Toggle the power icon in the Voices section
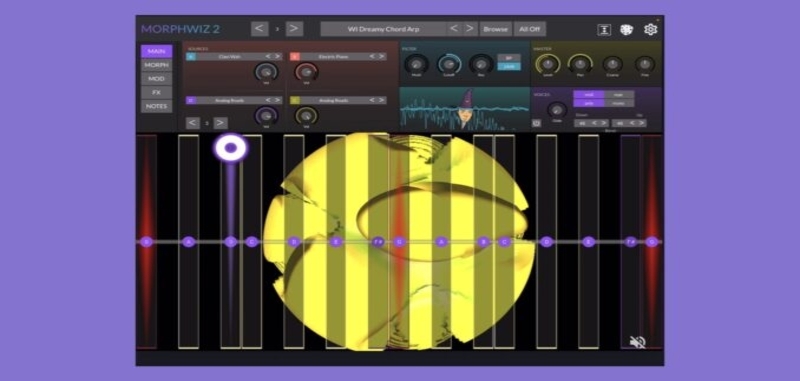The height and width of the screenshot is (381, 800). 536,123
